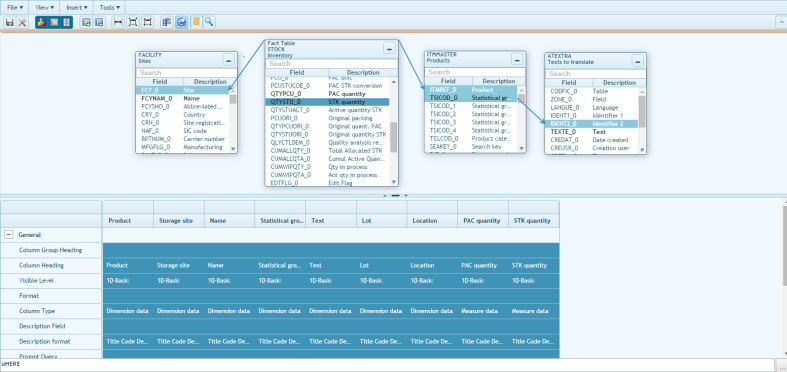Open the View menu
This screenshot has height=372, width=787.
(x=45, y=8)
